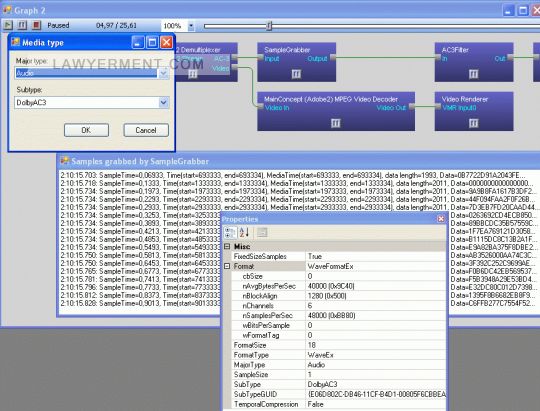The image size is (540, 411).
Task: Select the SampleSize property row
Action: (x=339, y=374)
